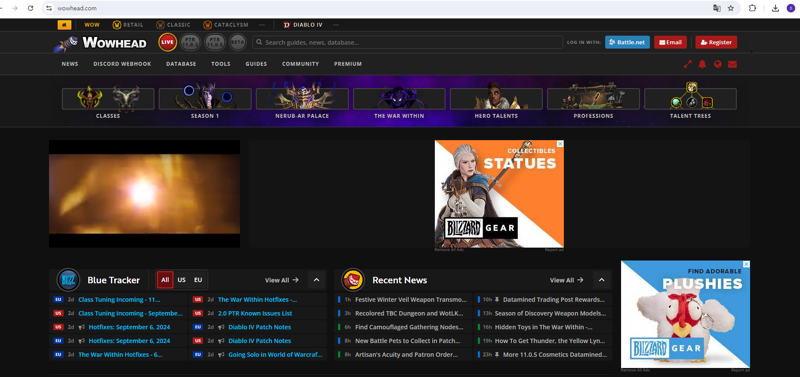This screenshot has height=377, width=800.
Task: Click the orange home icon in the top bar
Action: 64,25
